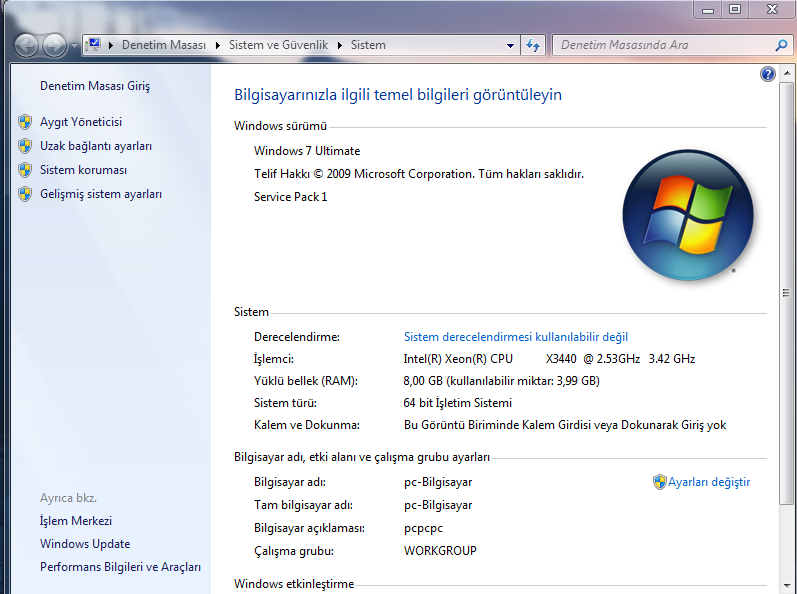Open İşlem Merkezi link
This screenshot has width=797, height=594.
76,521
